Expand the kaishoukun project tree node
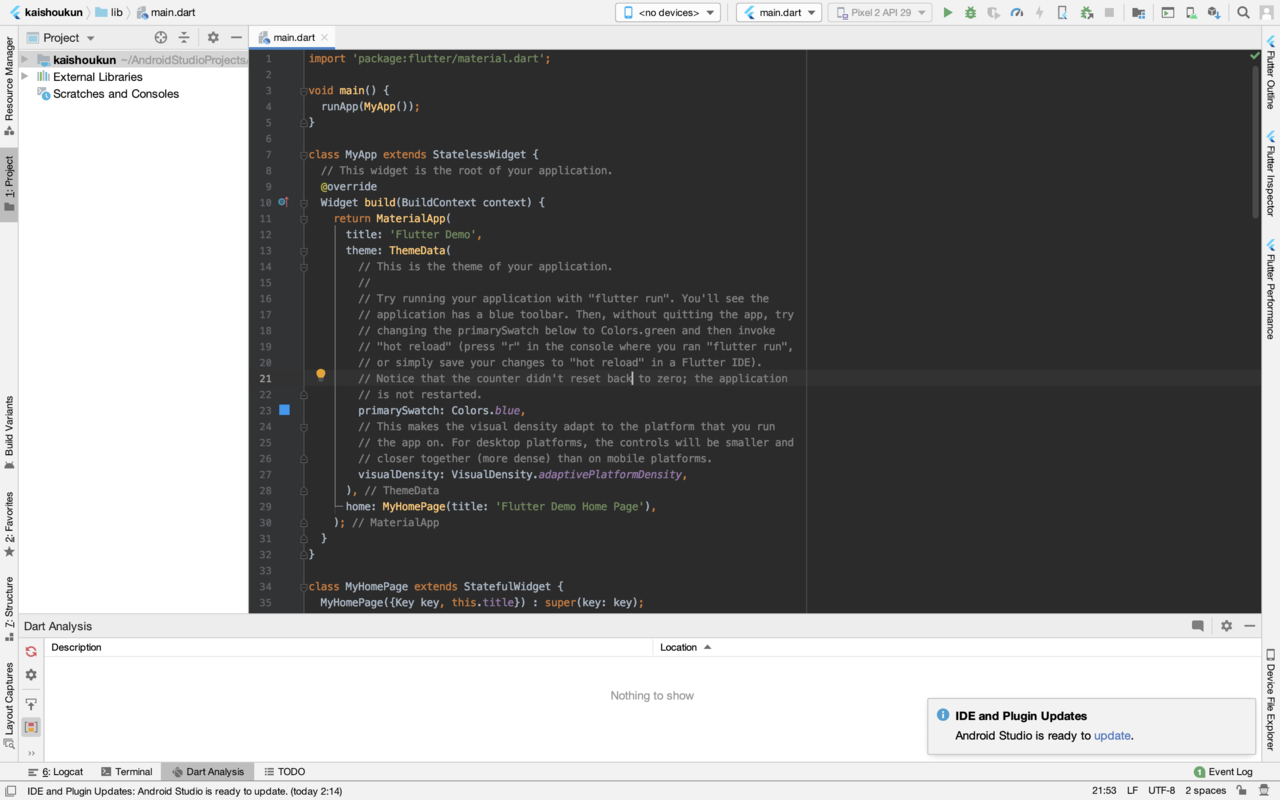Image resolution: width=1280 pixels, height=800 pixels. (x=25, y=60)
